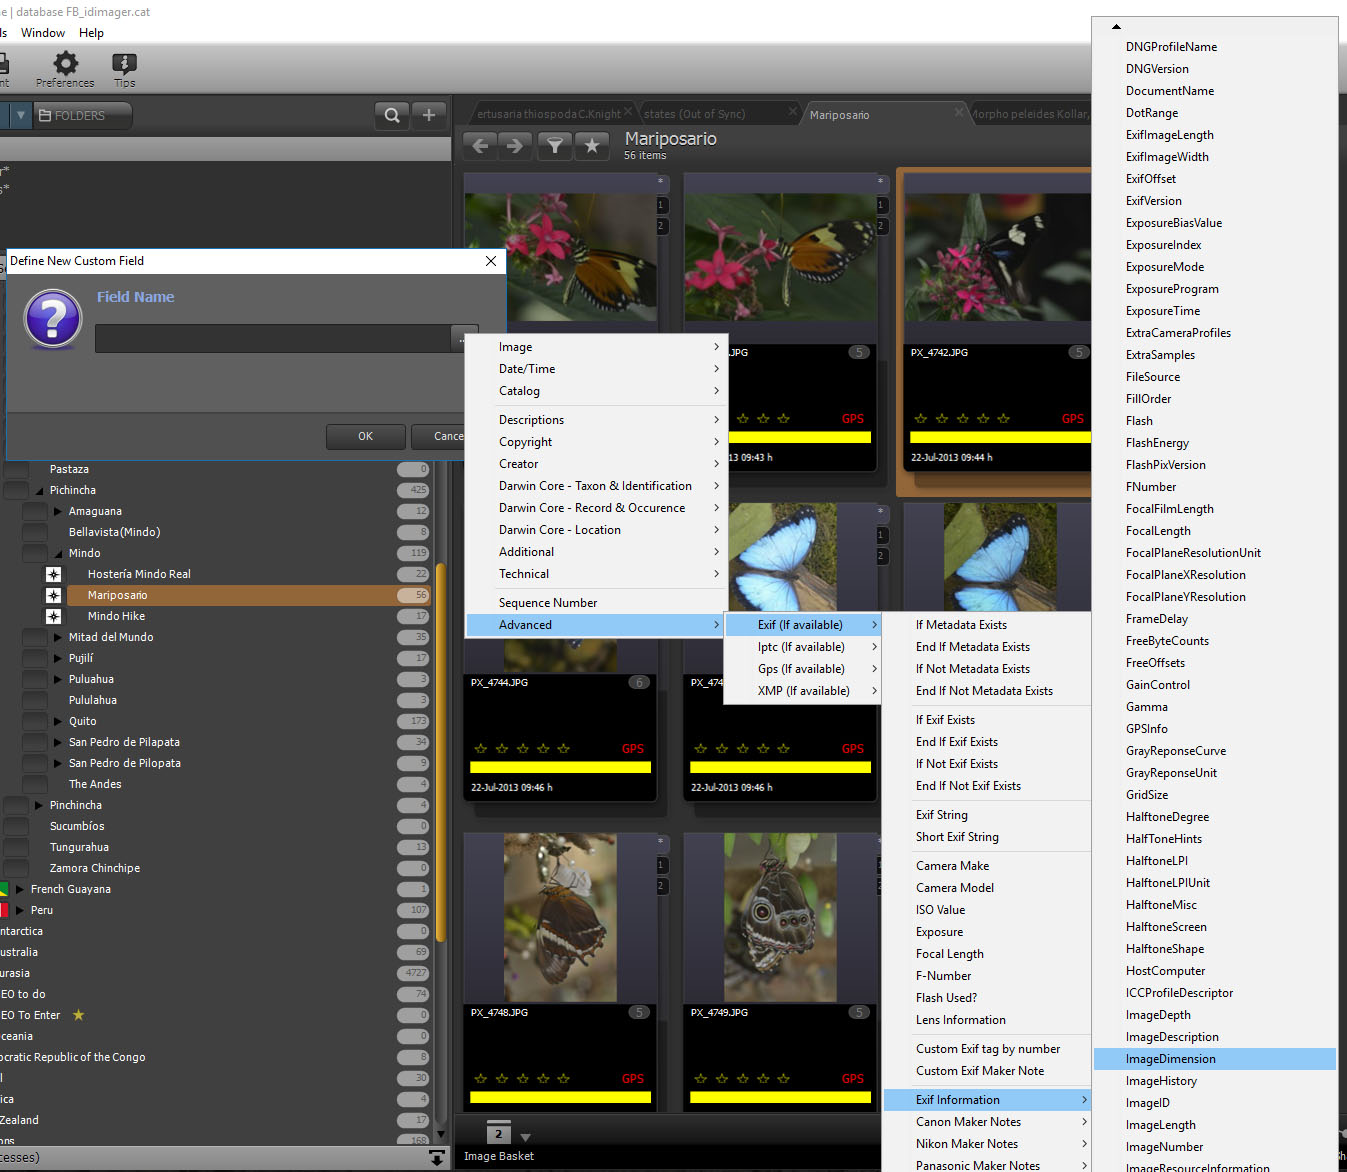Open thumbnail PX_4749.JPG butterfly photo

tap(780, 917)
